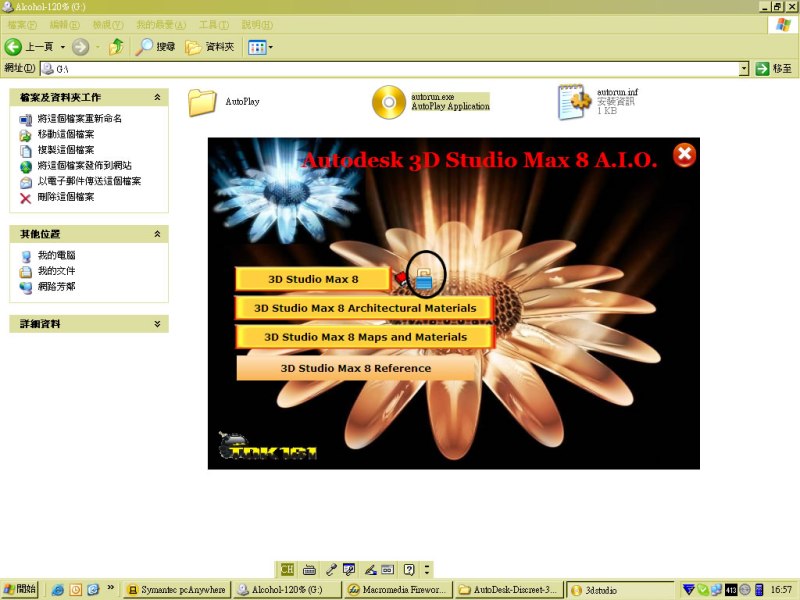Click the 3D Studio Max 8 button
The height and width of the screenshot is (600, 800).
point(313,279)
